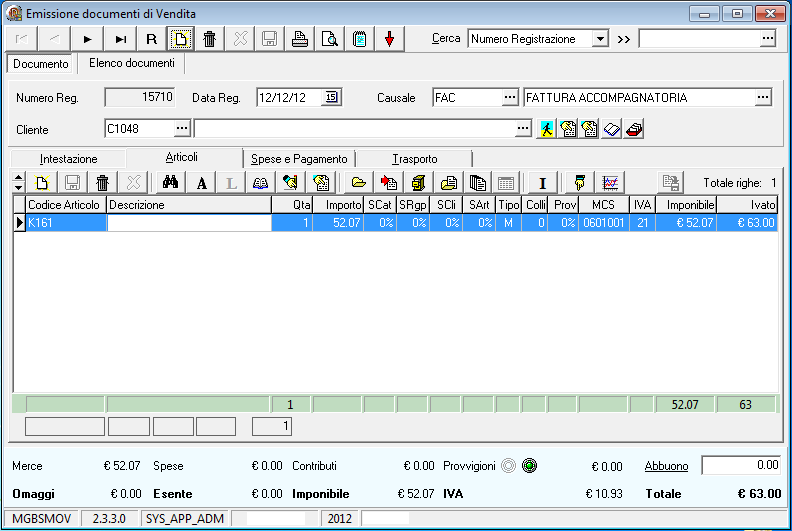This screenshot has height=531, width=792.
Task: Click the first hand-with-document icon beside Cliente
Action: pos(568,129)
